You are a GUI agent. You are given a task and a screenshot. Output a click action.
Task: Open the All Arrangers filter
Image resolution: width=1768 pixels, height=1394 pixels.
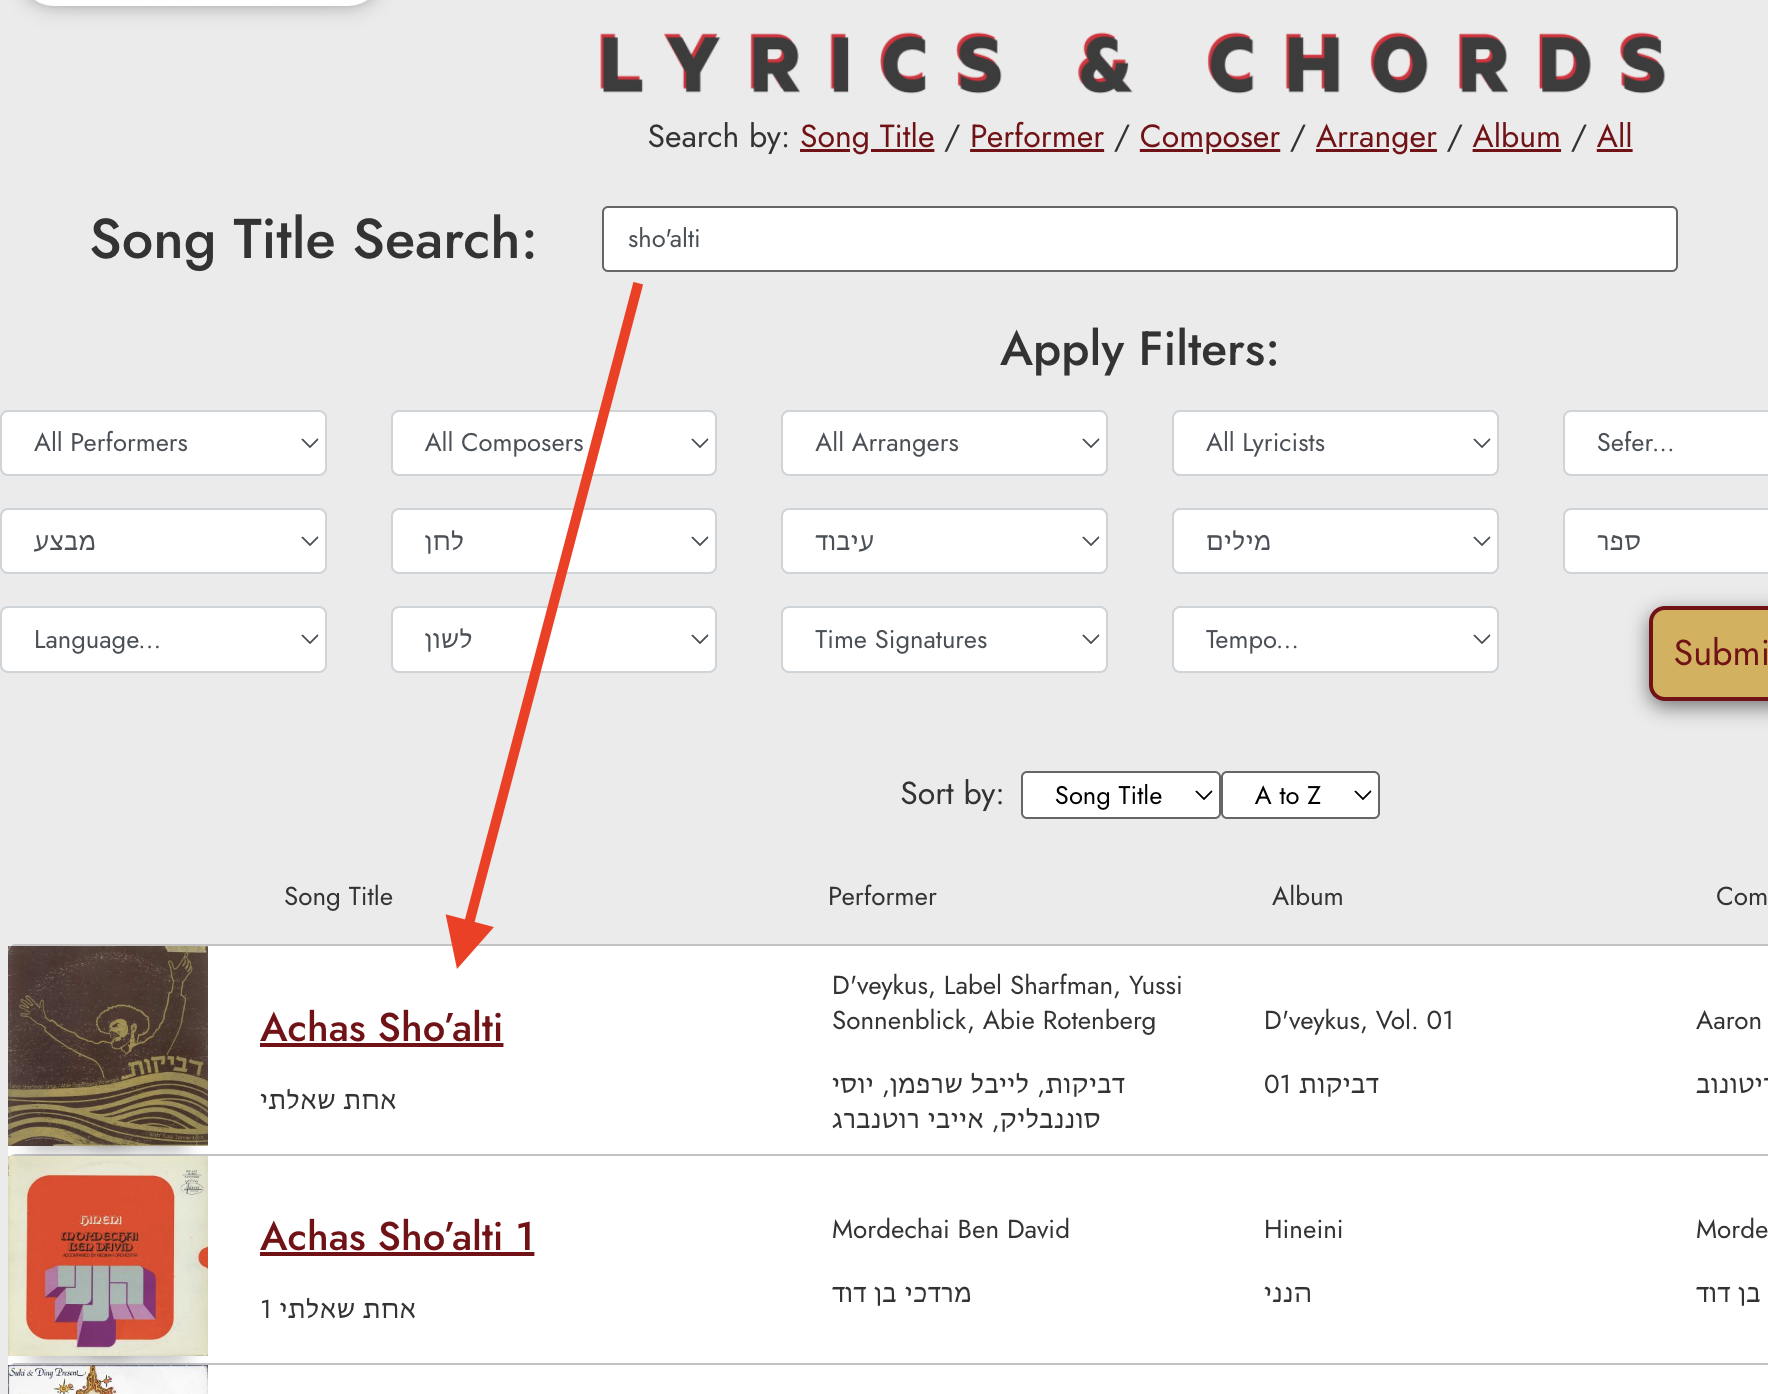tap(944, 443)
